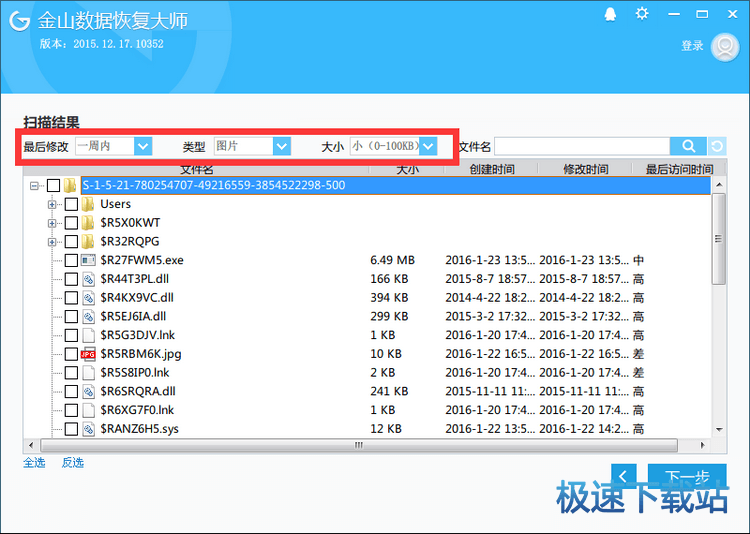Click the file icon of $R6XG7F0.lnk

[88, 410]
